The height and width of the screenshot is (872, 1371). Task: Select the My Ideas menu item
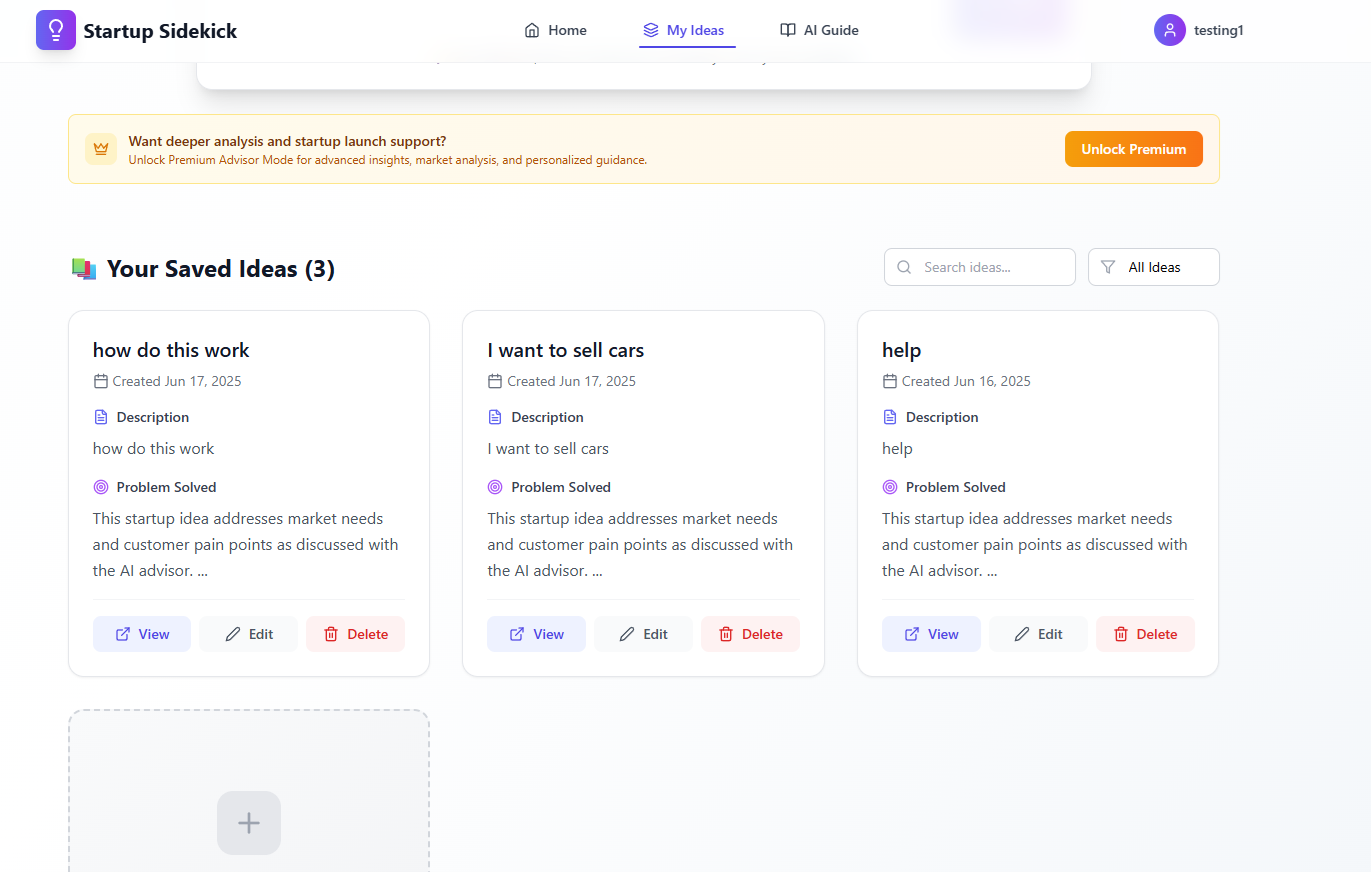click(687, 30)
